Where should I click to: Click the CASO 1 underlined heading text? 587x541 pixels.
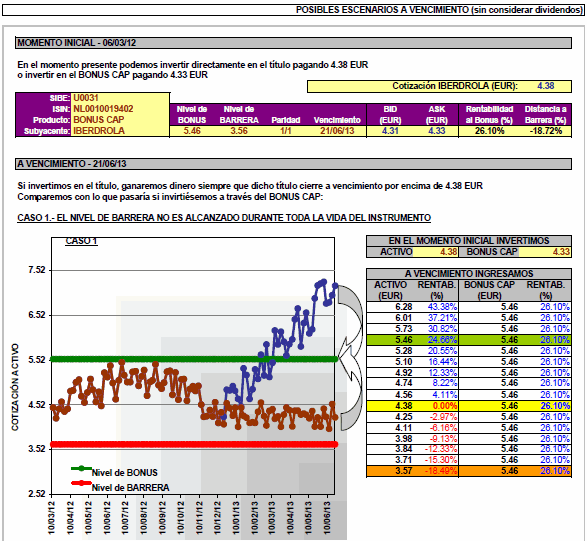pos(224,218)
